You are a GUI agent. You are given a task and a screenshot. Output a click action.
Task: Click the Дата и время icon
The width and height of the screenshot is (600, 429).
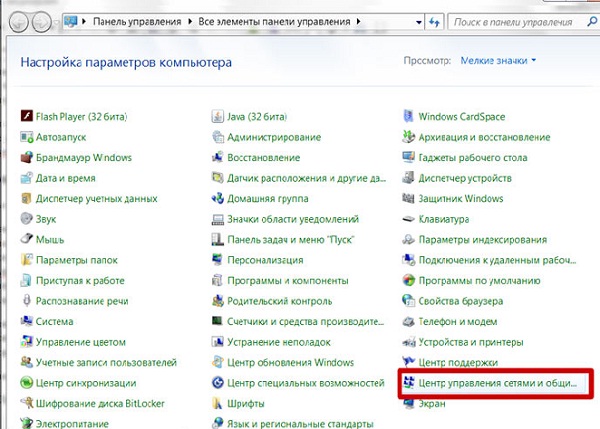(26, 178)
